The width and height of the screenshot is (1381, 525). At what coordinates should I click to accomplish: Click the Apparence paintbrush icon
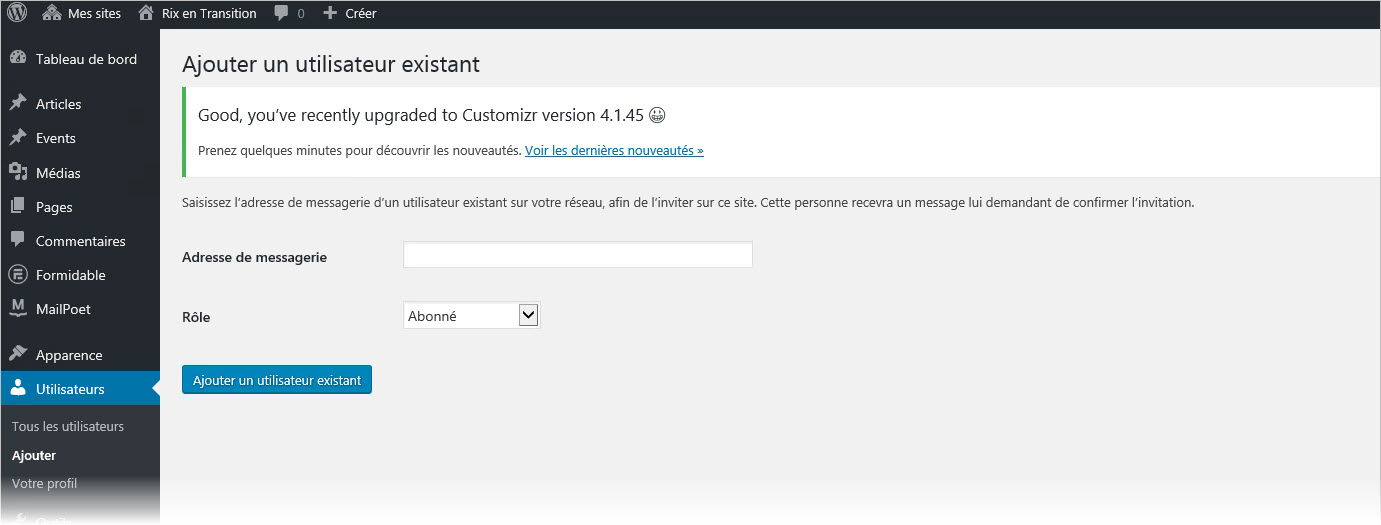(x=18, y=355)
